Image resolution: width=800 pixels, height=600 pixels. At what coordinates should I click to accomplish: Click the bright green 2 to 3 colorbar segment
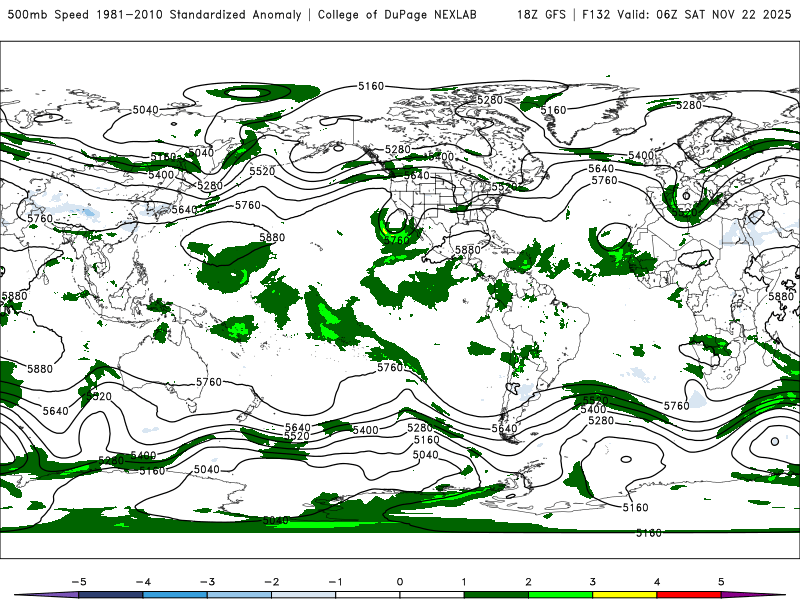pyautogui.click(x=560, y=595)
